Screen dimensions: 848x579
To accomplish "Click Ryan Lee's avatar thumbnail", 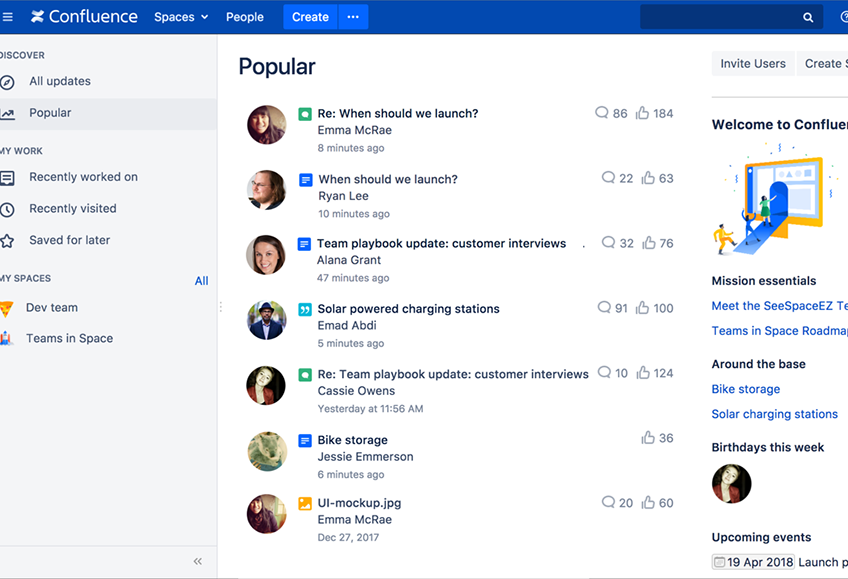I will point(267,190).
